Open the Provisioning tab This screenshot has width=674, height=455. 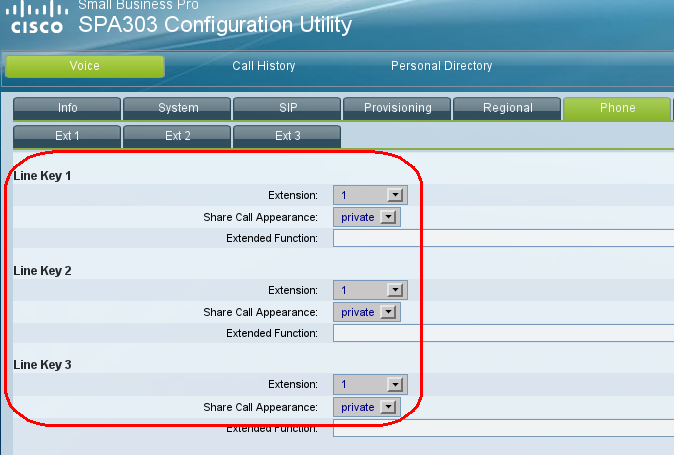click(397, 108)
